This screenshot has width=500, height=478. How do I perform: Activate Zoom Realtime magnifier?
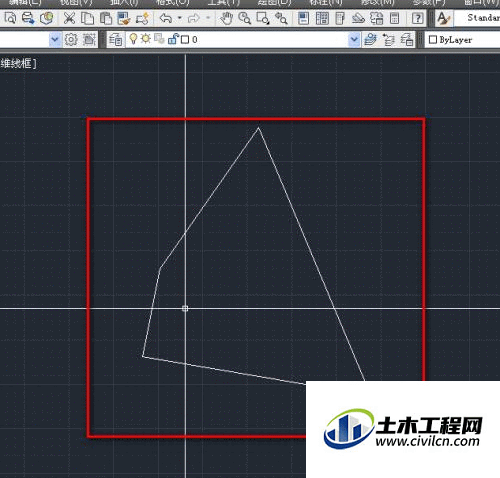245,18
